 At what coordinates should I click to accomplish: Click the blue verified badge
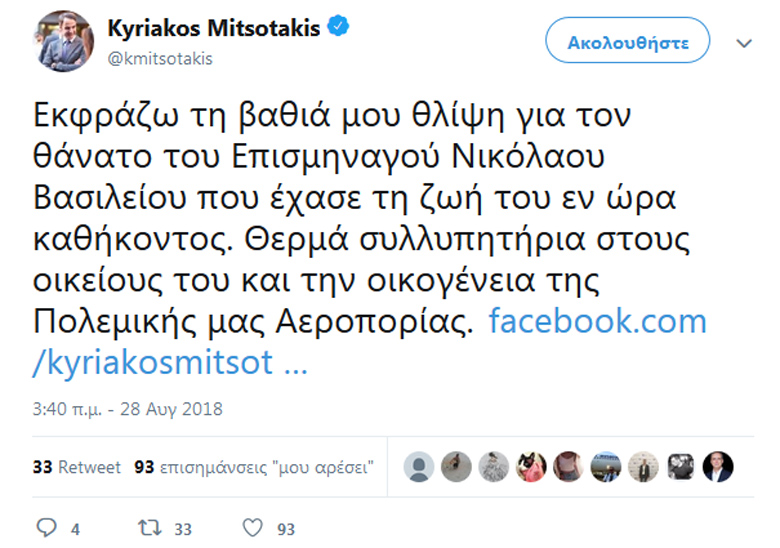point(338,26)
